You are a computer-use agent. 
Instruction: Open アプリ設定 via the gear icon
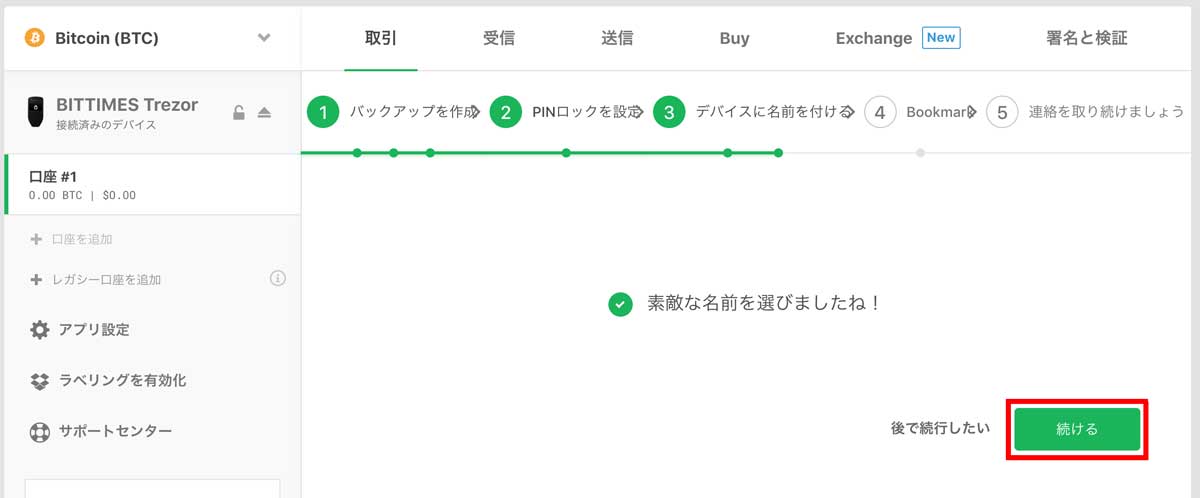(x=39, y=330)
